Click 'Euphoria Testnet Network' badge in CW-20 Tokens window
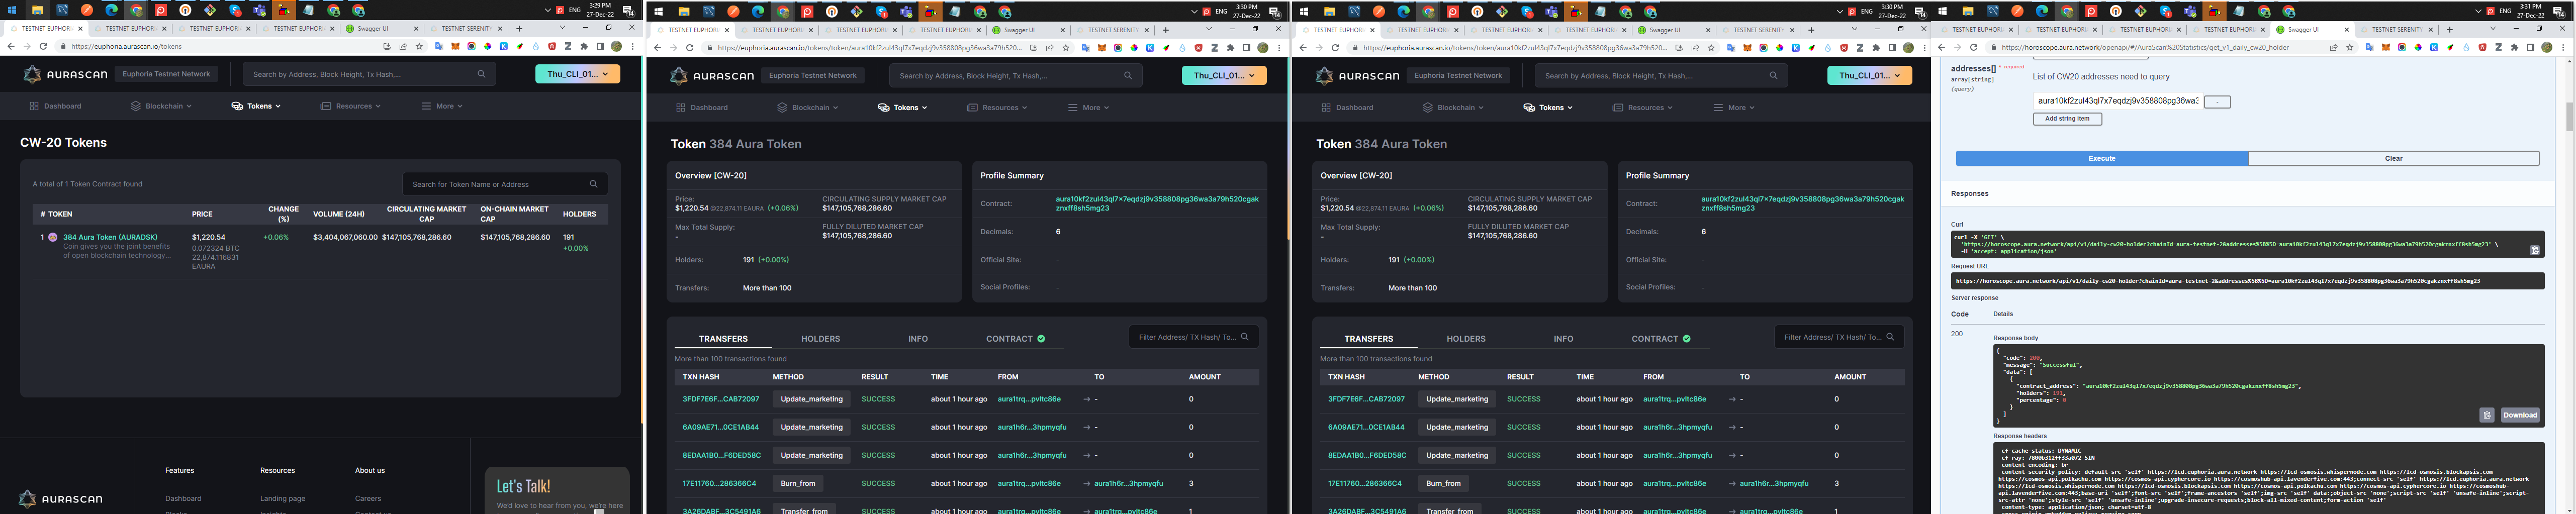The height and width of the screenshot is (514, 2576). 166,74
